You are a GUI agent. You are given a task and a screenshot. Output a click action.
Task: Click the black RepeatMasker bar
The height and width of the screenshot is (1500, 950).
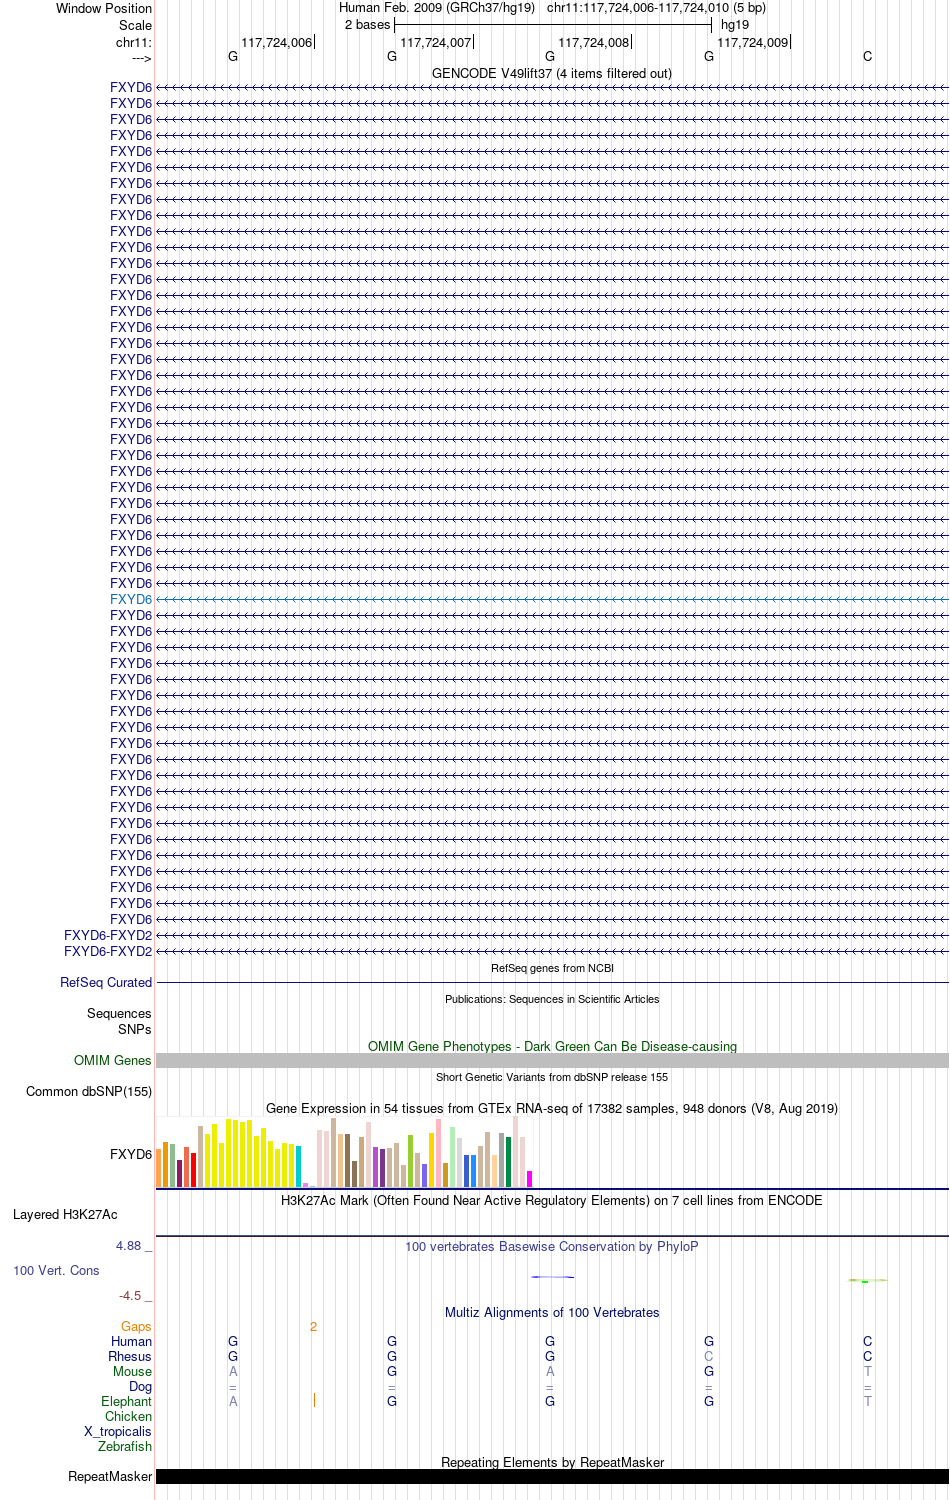552,1476
